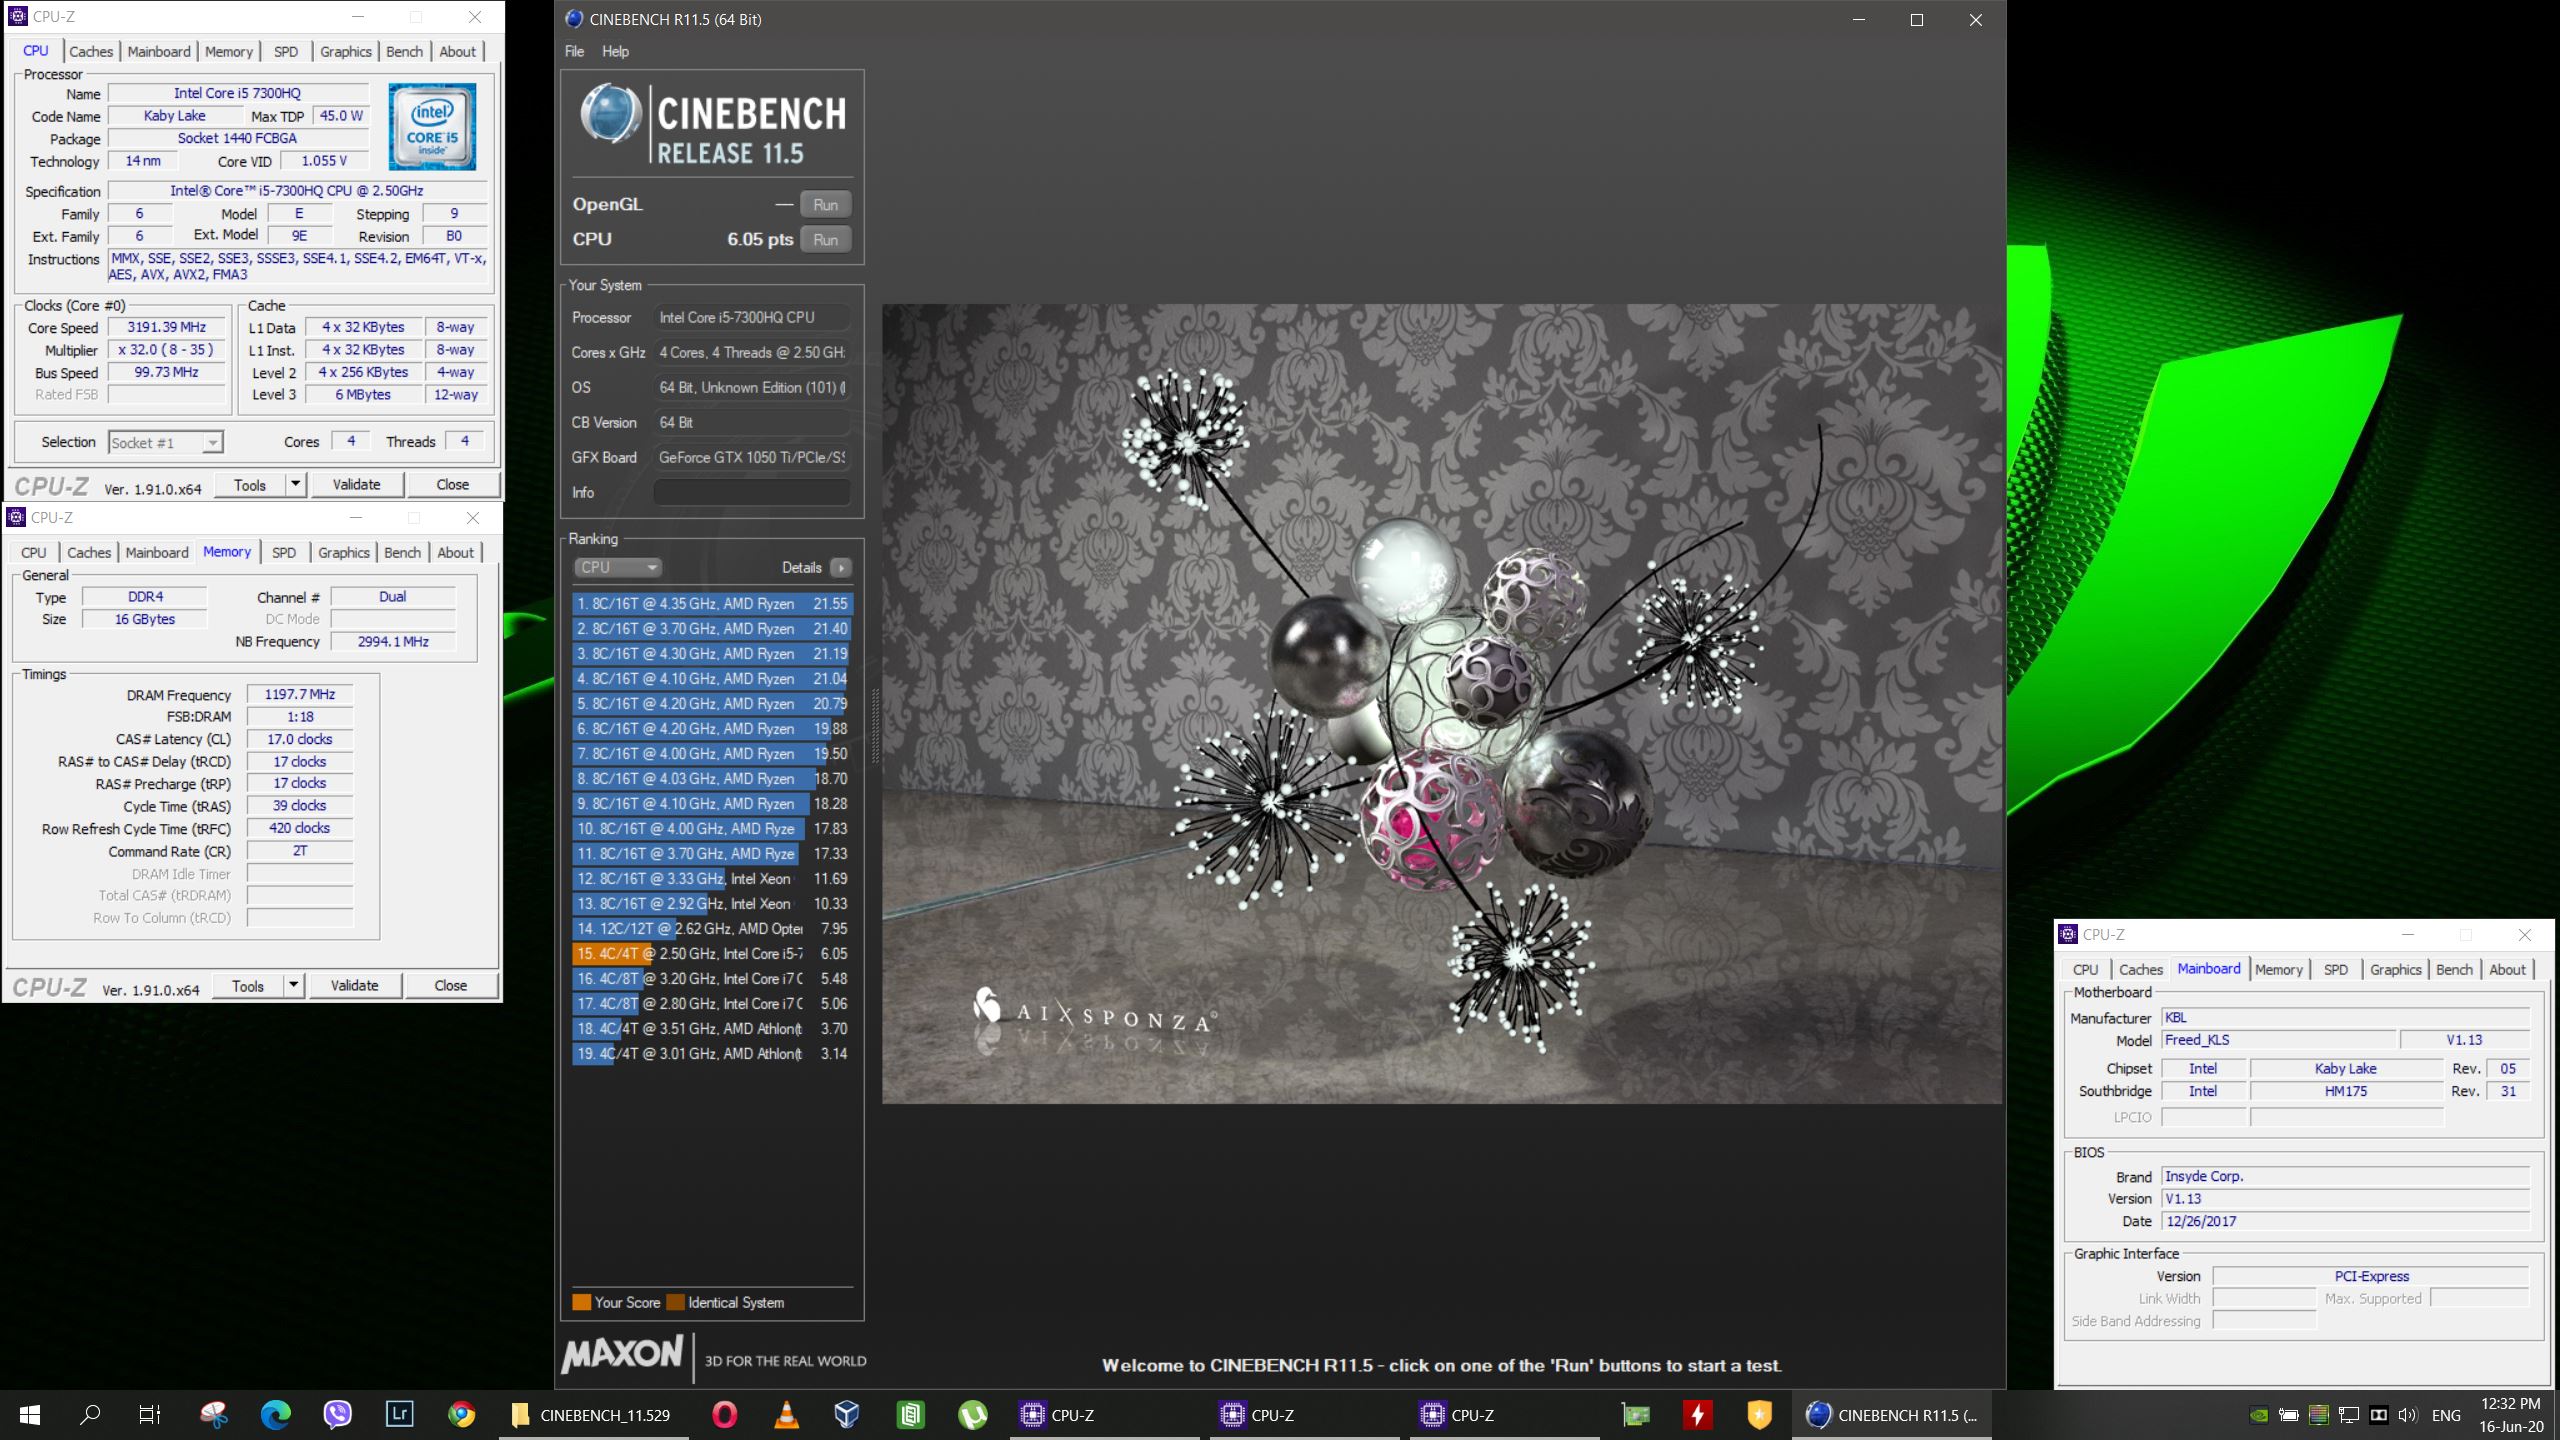Image resolution: width=2560 pixels, height=1440 pixels.
Task: Open Task View on the taskbar
Action: click(150, 1415)
